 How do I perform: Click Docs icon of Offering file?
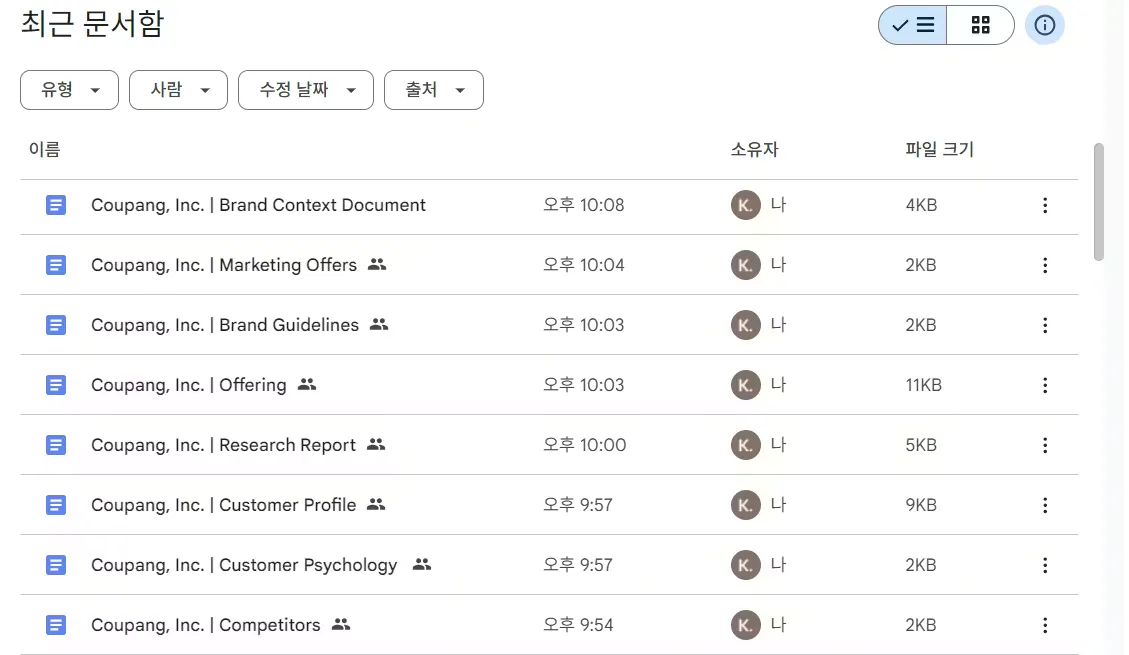(x=56, y=385)
